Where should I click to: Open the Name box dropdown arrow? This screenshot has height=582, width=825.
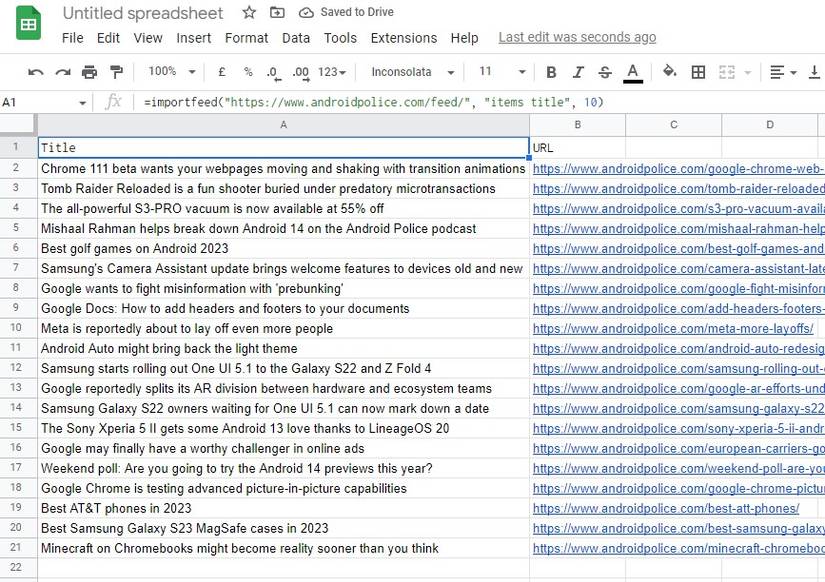(82, 103)
